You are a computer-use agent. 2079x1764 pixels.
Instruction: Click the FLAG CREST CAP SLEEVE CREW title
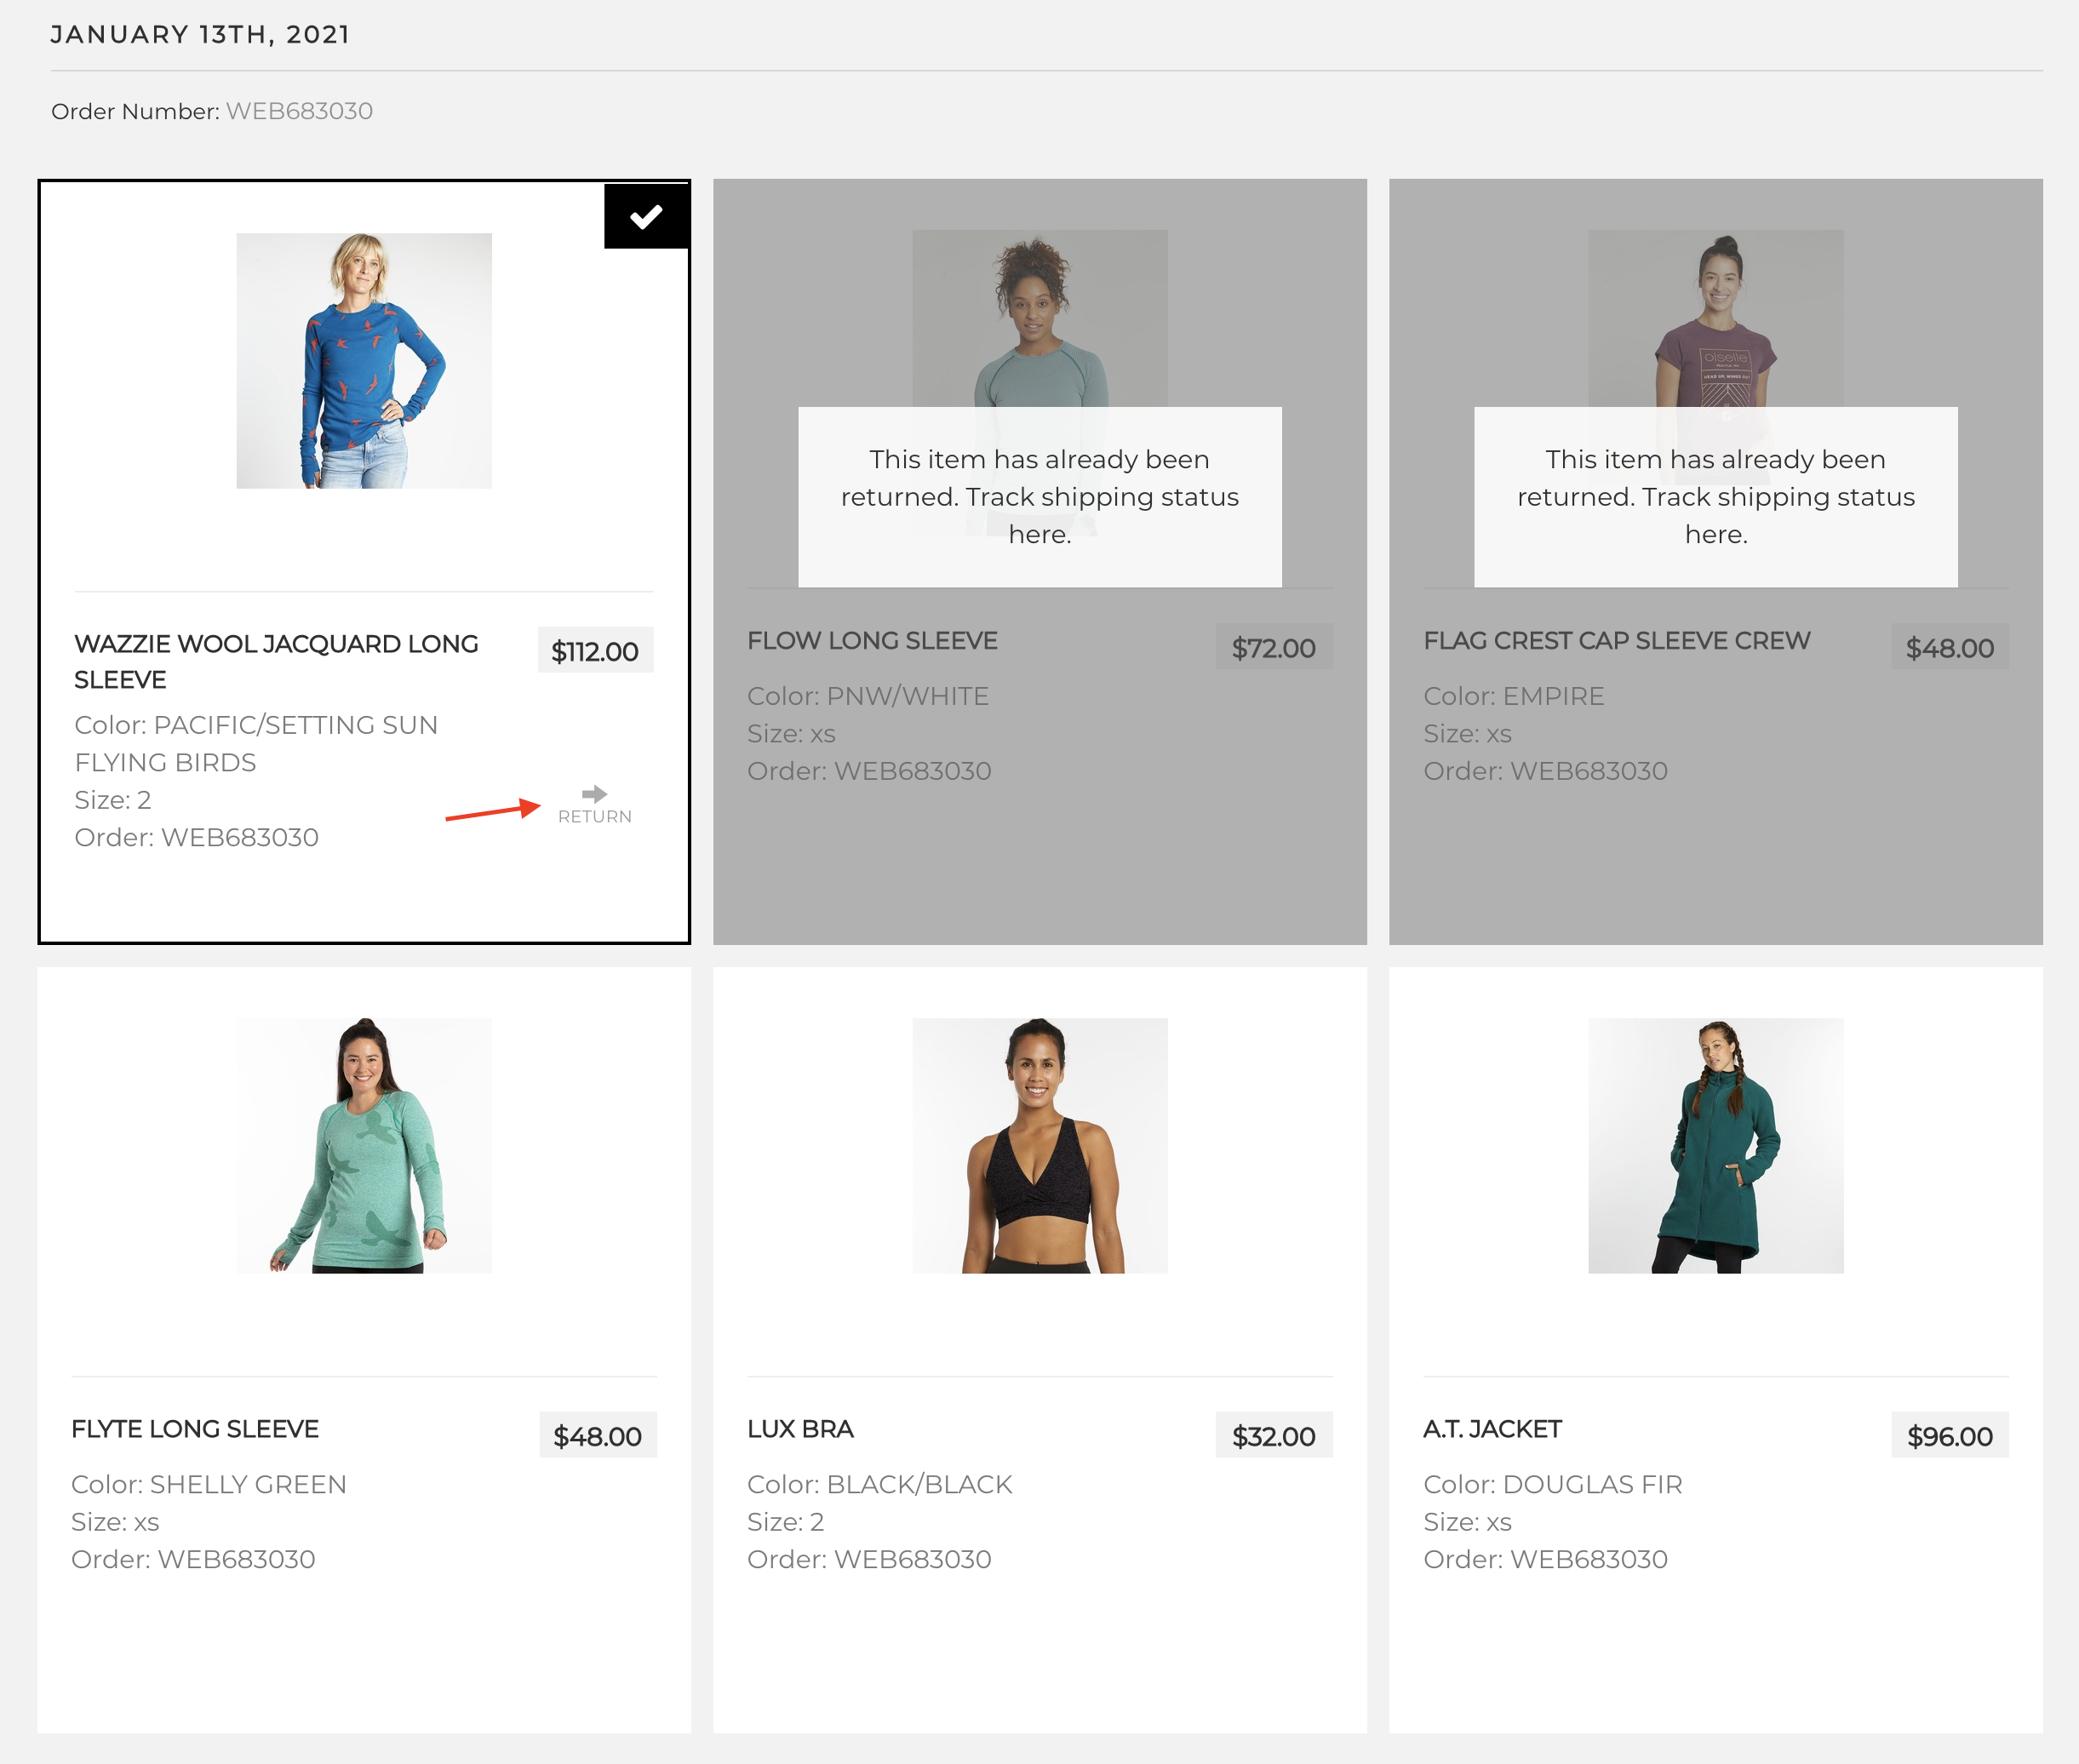click(1617, 641)
